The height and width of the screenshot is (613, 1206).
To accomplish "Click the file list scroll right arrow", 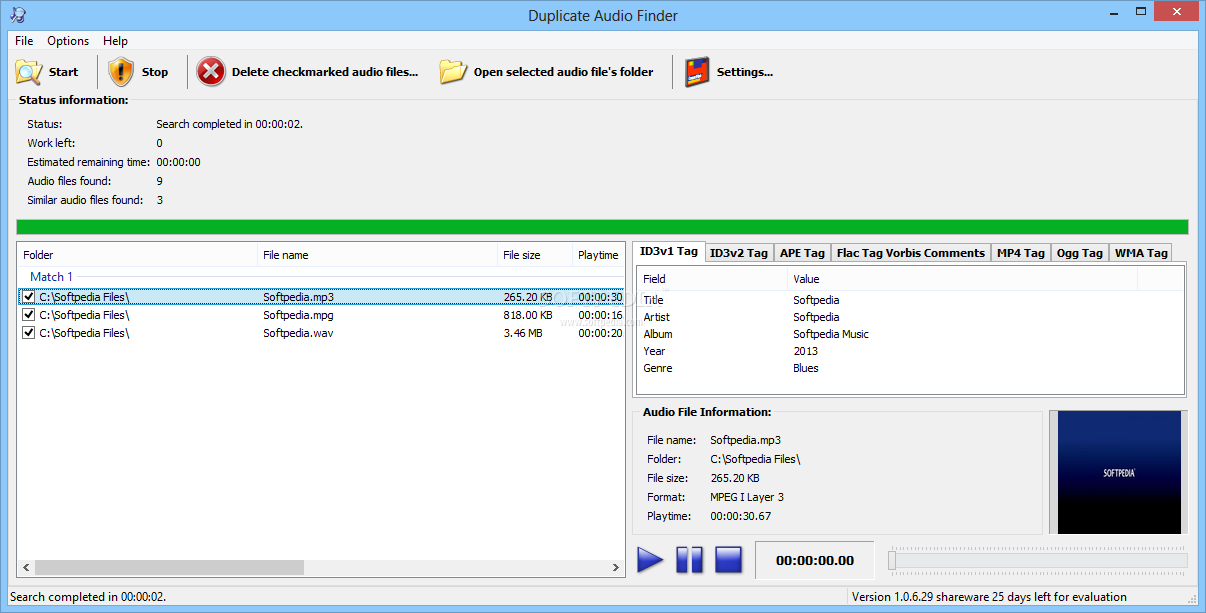I will click(616, 567).
